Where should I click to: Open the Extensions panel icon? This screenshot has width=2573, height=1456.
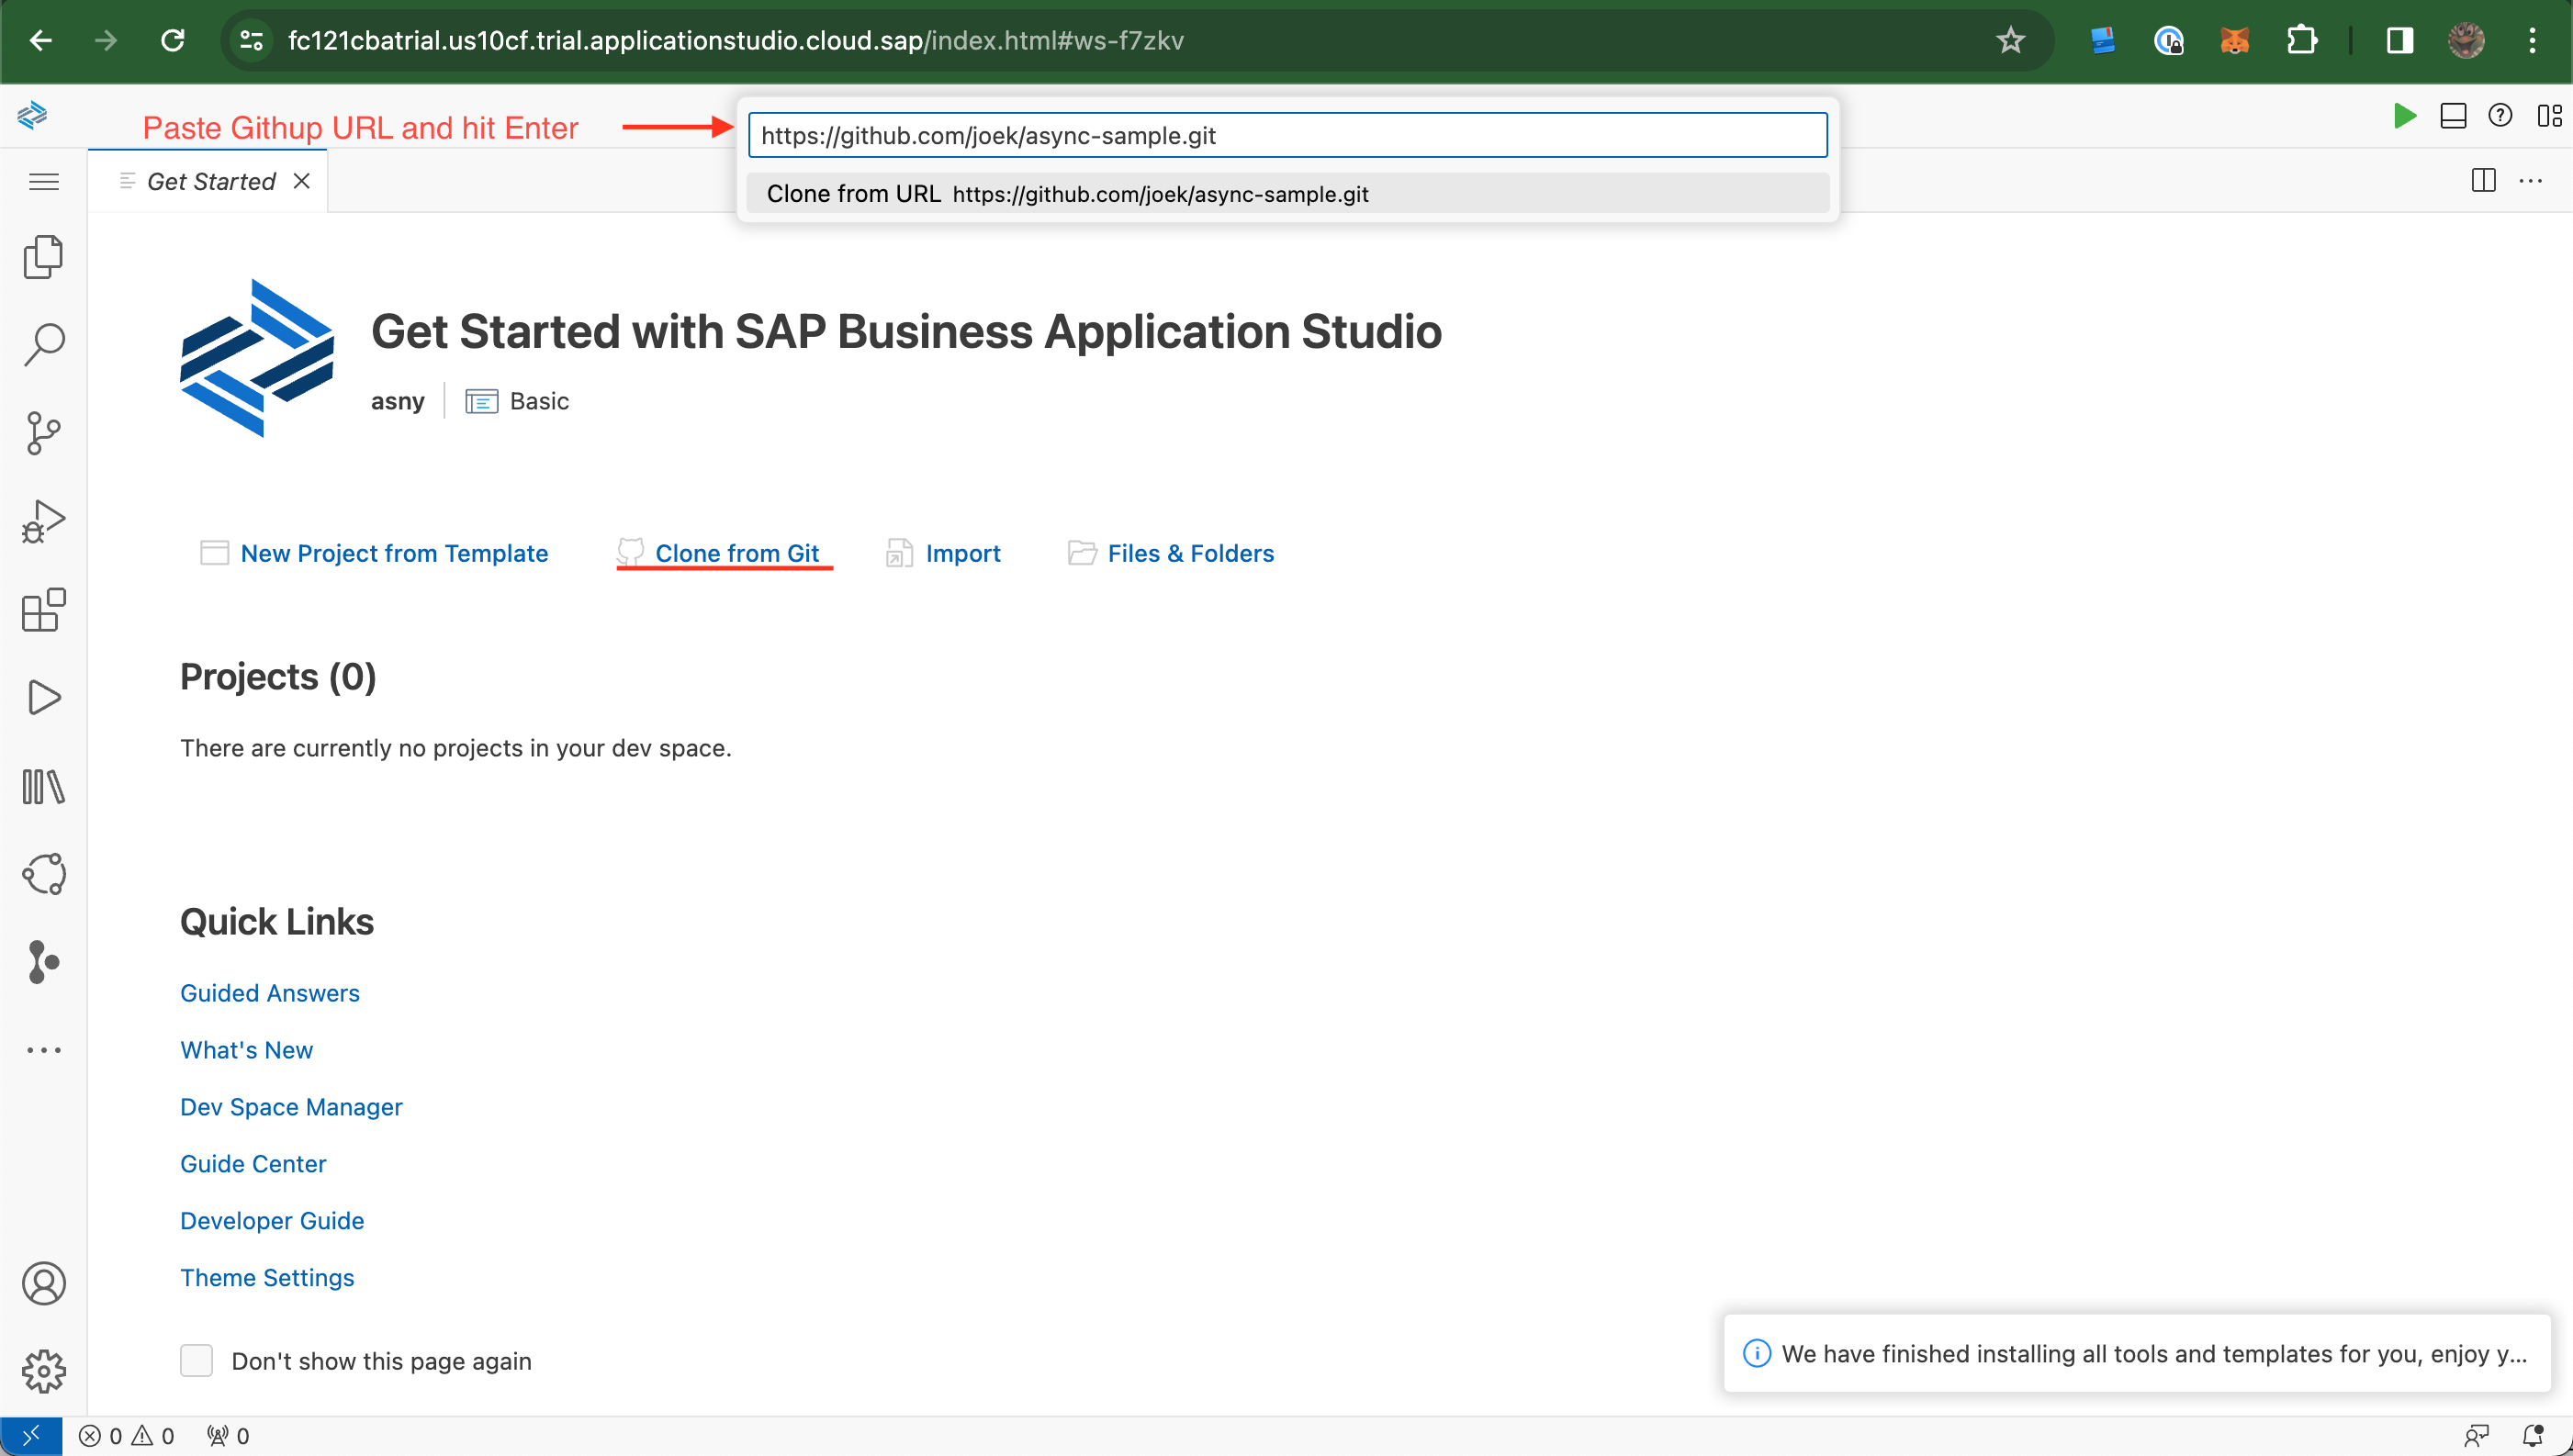tap(44, 610)
